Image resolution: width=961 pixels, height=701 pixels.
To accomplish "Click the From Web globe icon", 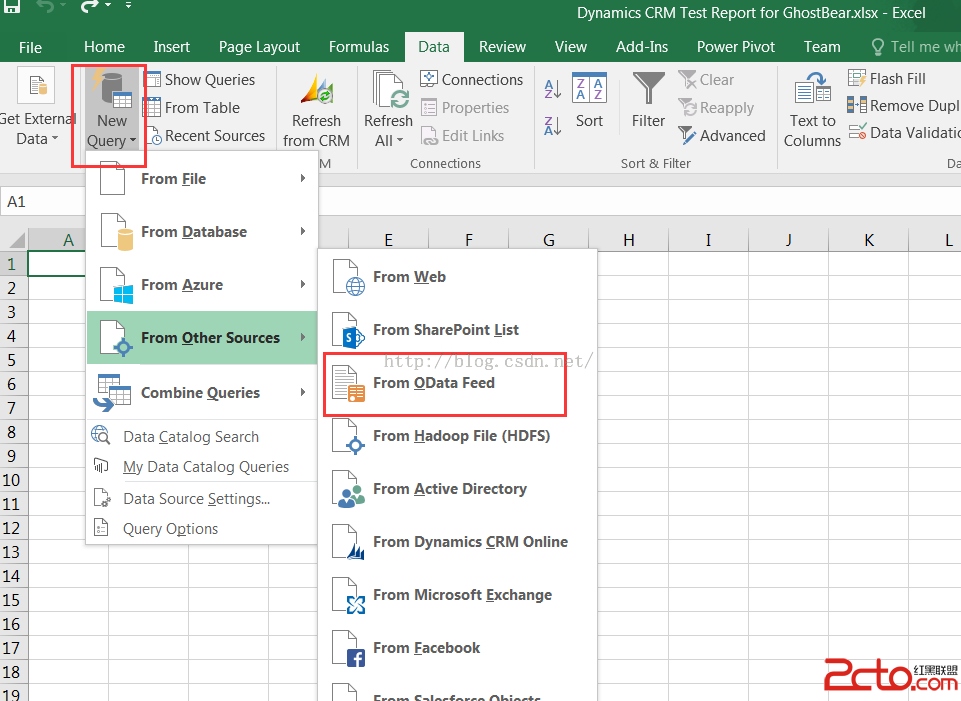I will [349, 278].
